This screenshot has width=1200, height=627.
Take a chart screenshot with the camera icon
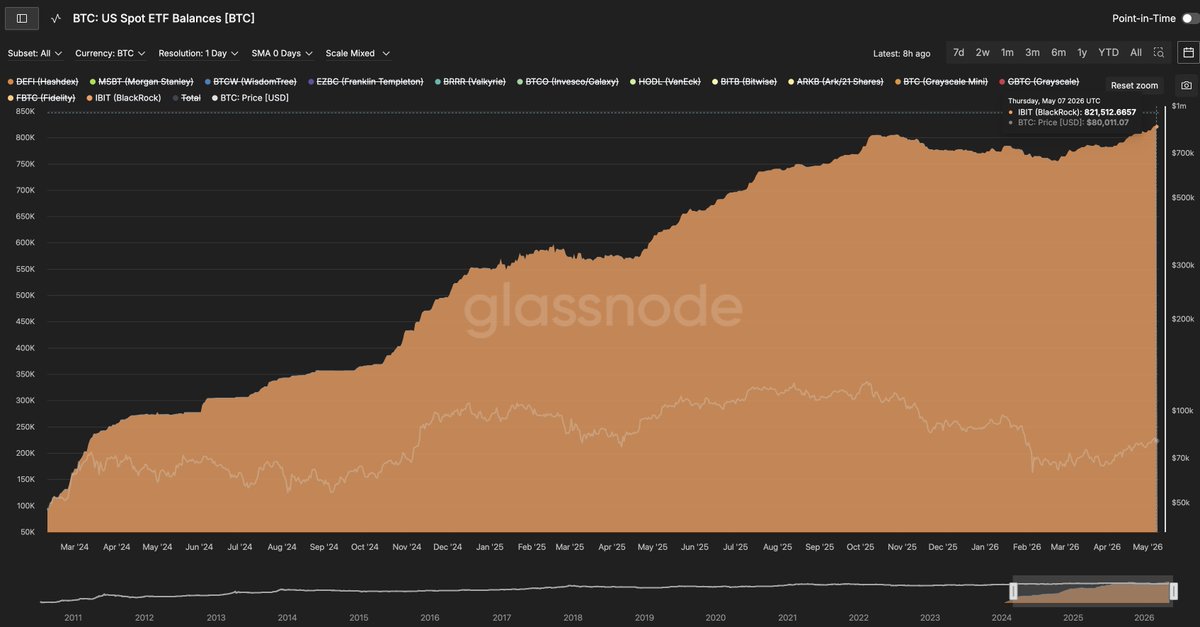(x=1186, y=86)
